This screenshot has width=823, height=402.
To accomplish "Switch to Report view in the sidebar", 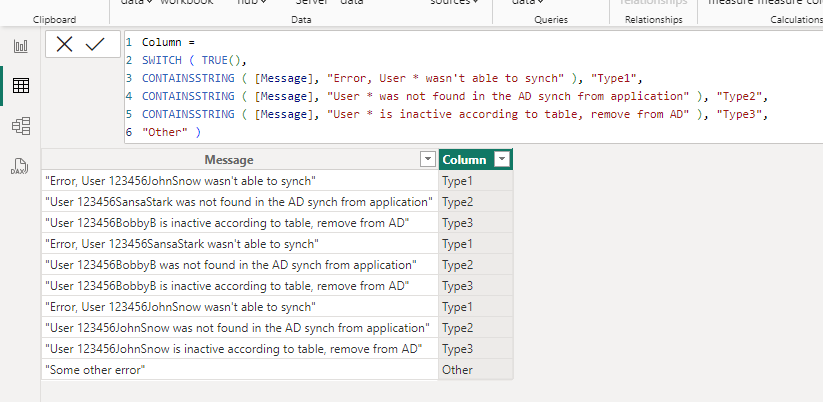I will coord(20,46).
